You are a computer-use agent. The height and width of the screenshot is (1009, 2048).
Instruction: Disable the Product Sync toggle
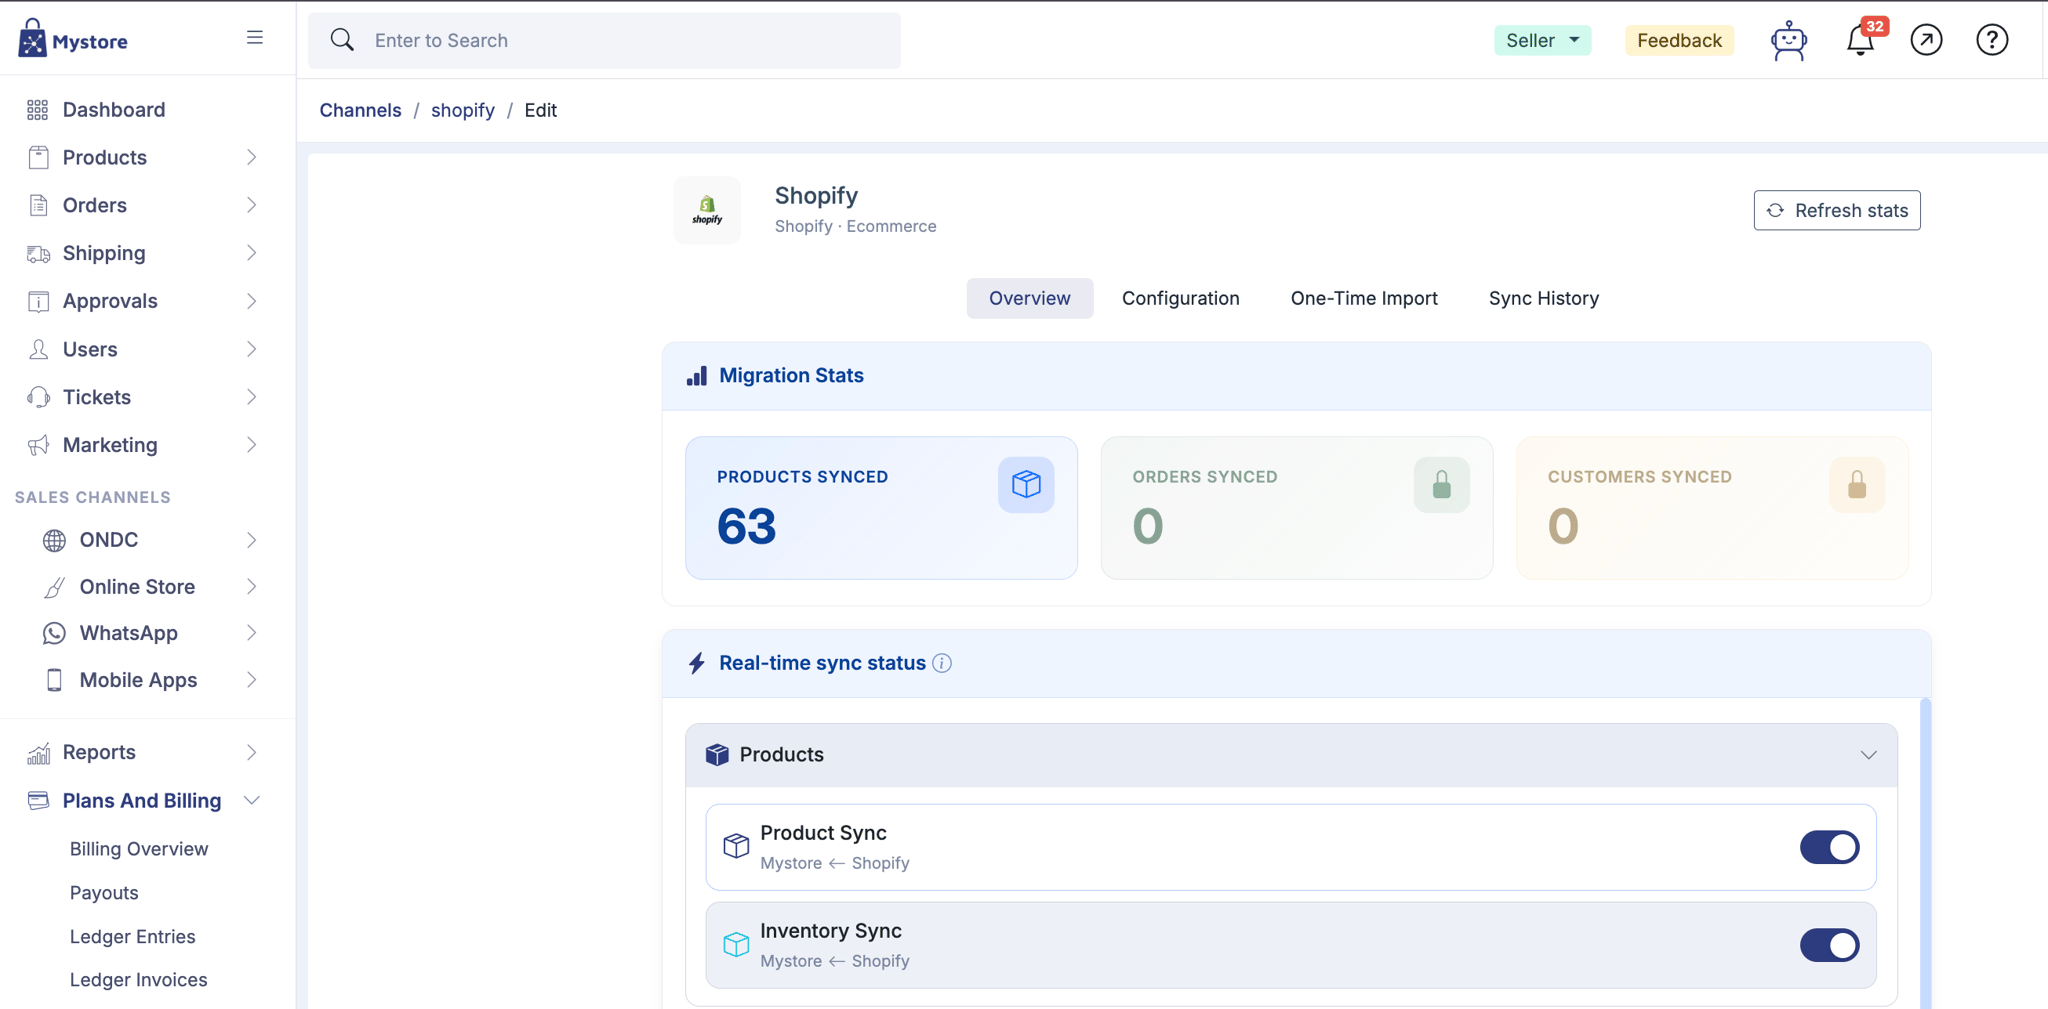[x=1829, y=847]
